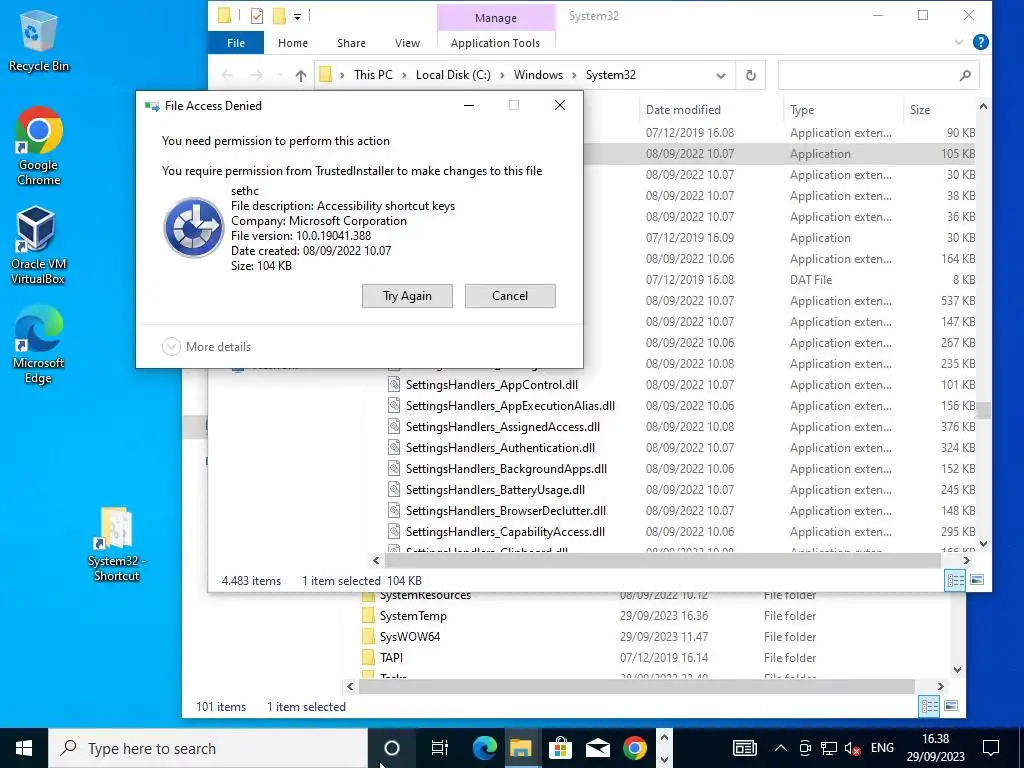This screenshot has width=1024, height=768.
Task: Expand the ribbon chevron
Action: pos(959,42)
